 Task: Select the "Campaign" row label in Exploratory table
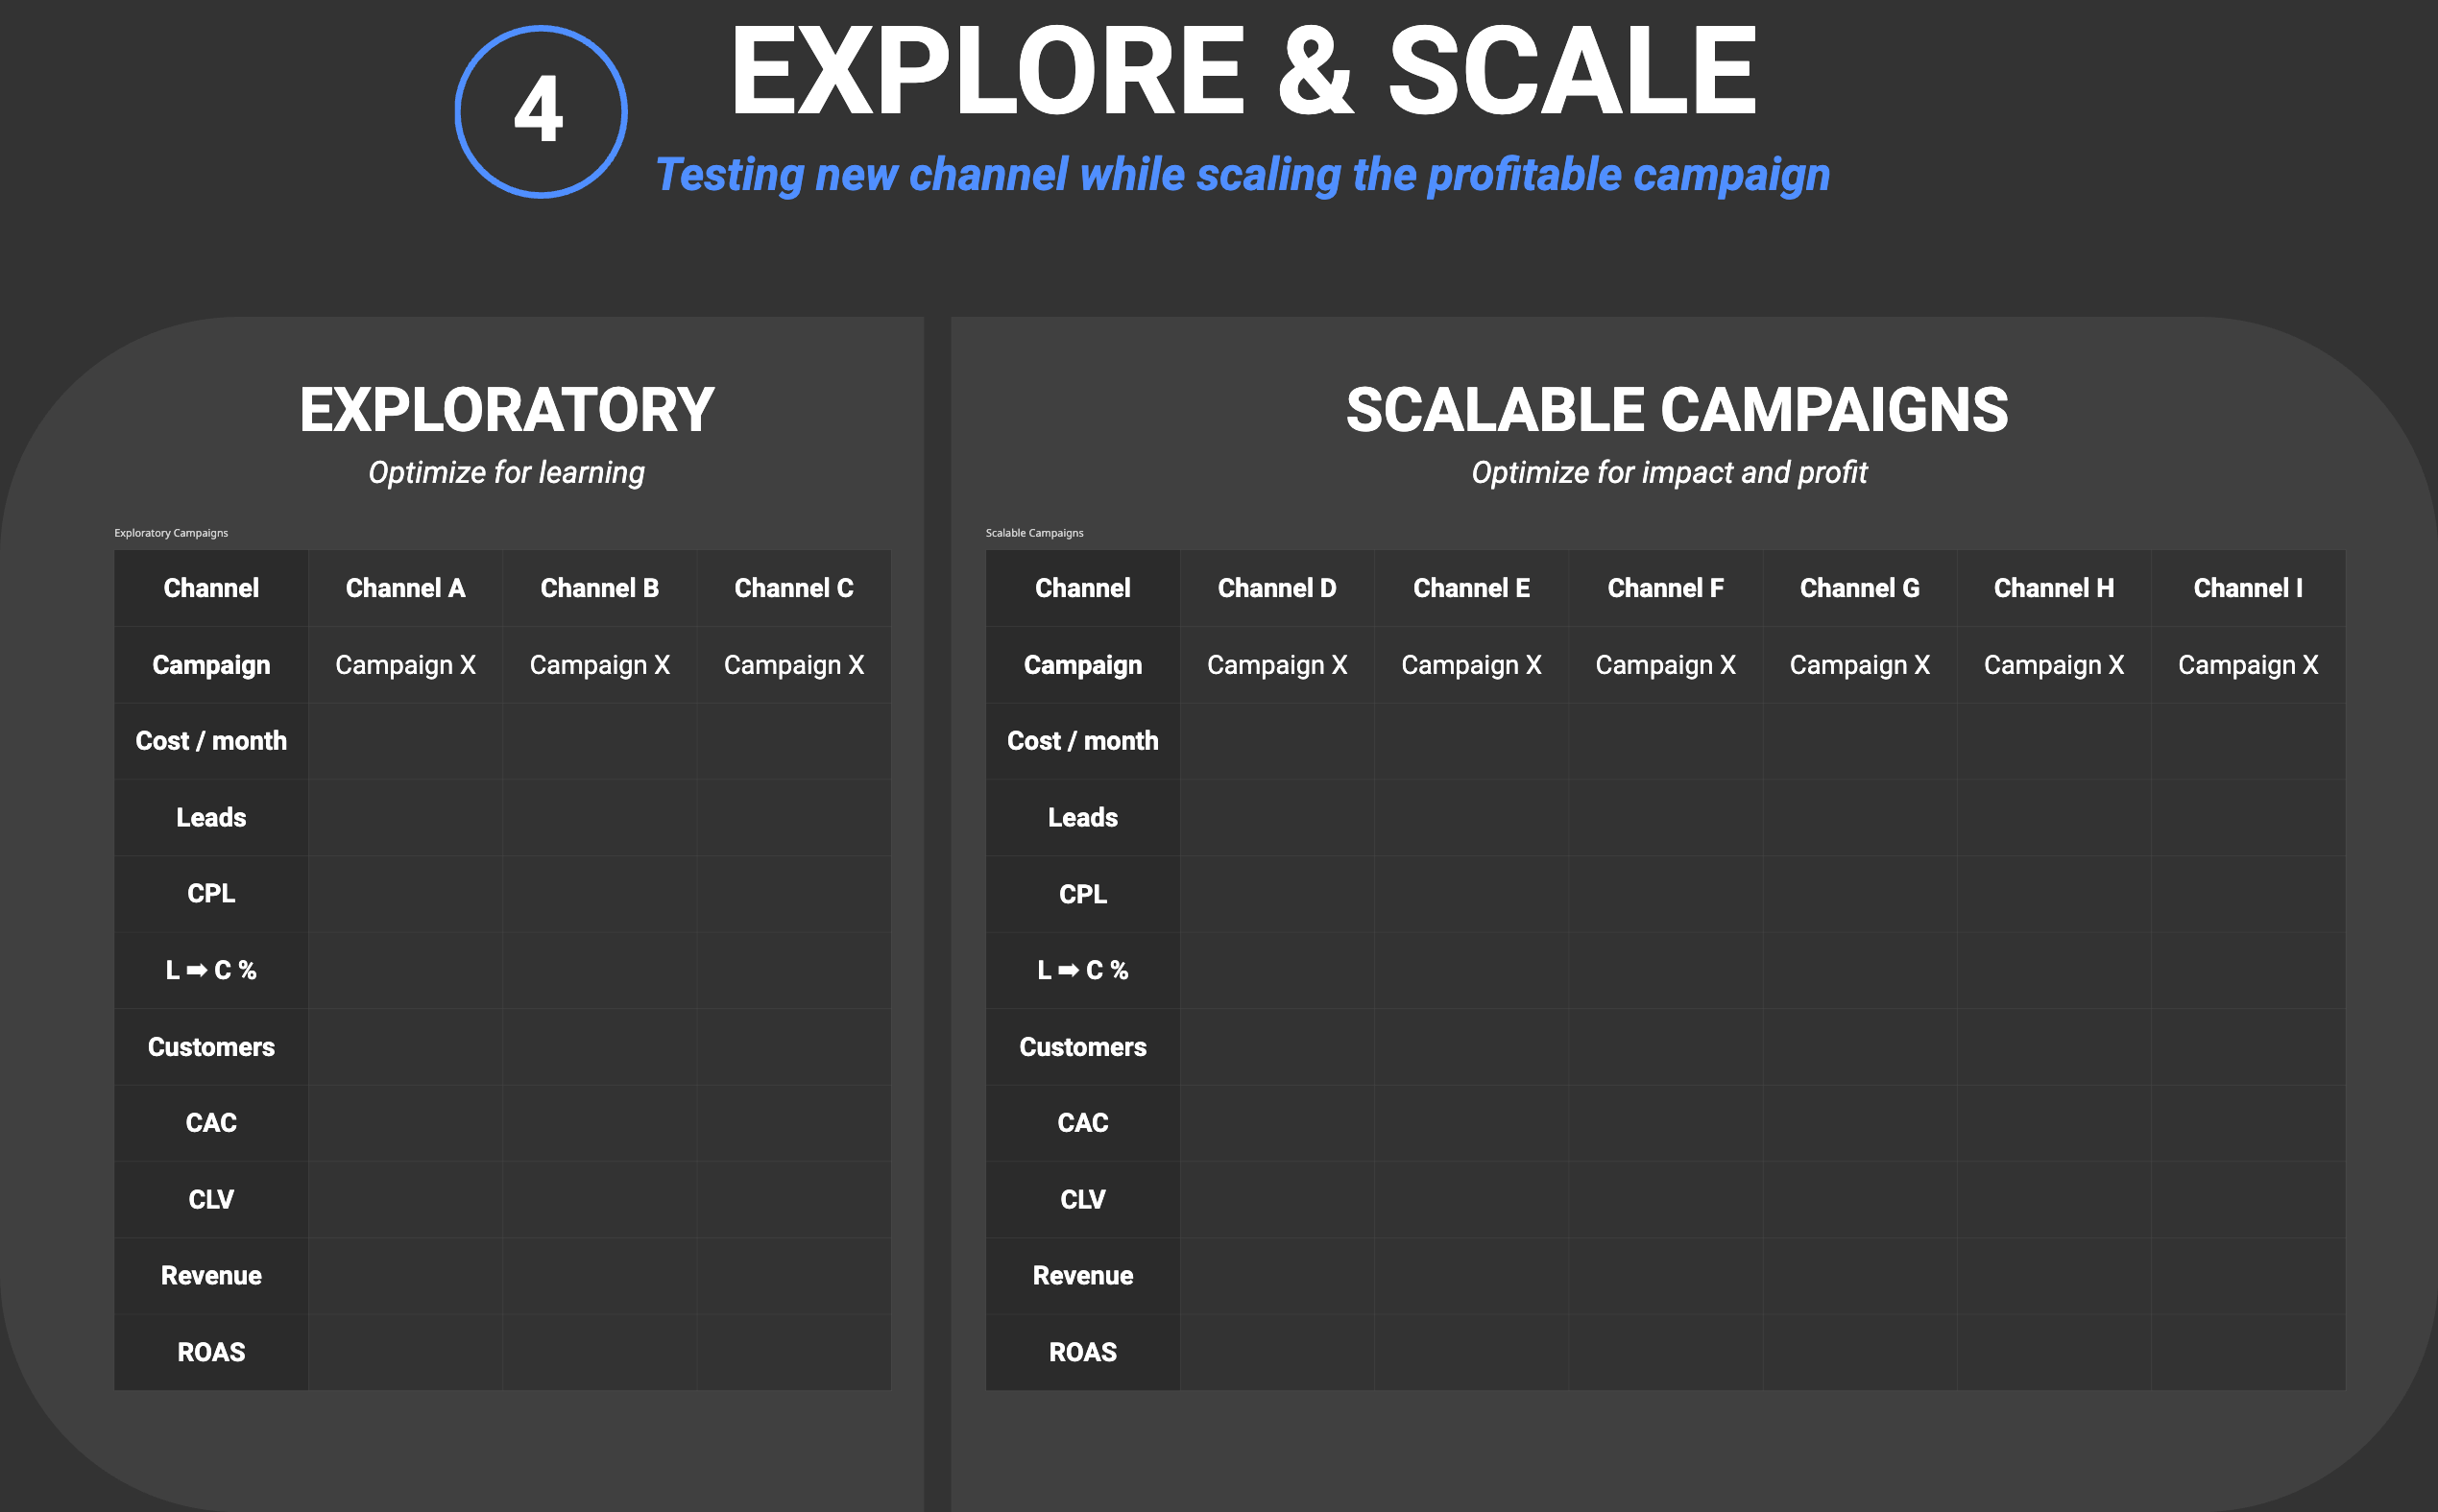tap(211, 665)
